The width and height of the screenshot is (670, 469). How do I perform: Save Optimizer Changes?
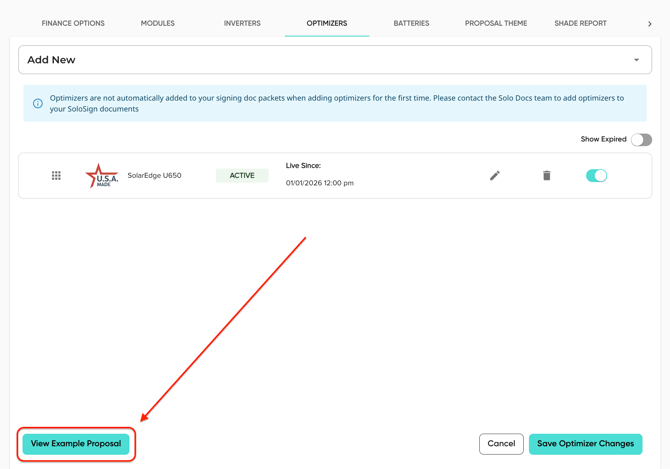[x=585, y=444]
